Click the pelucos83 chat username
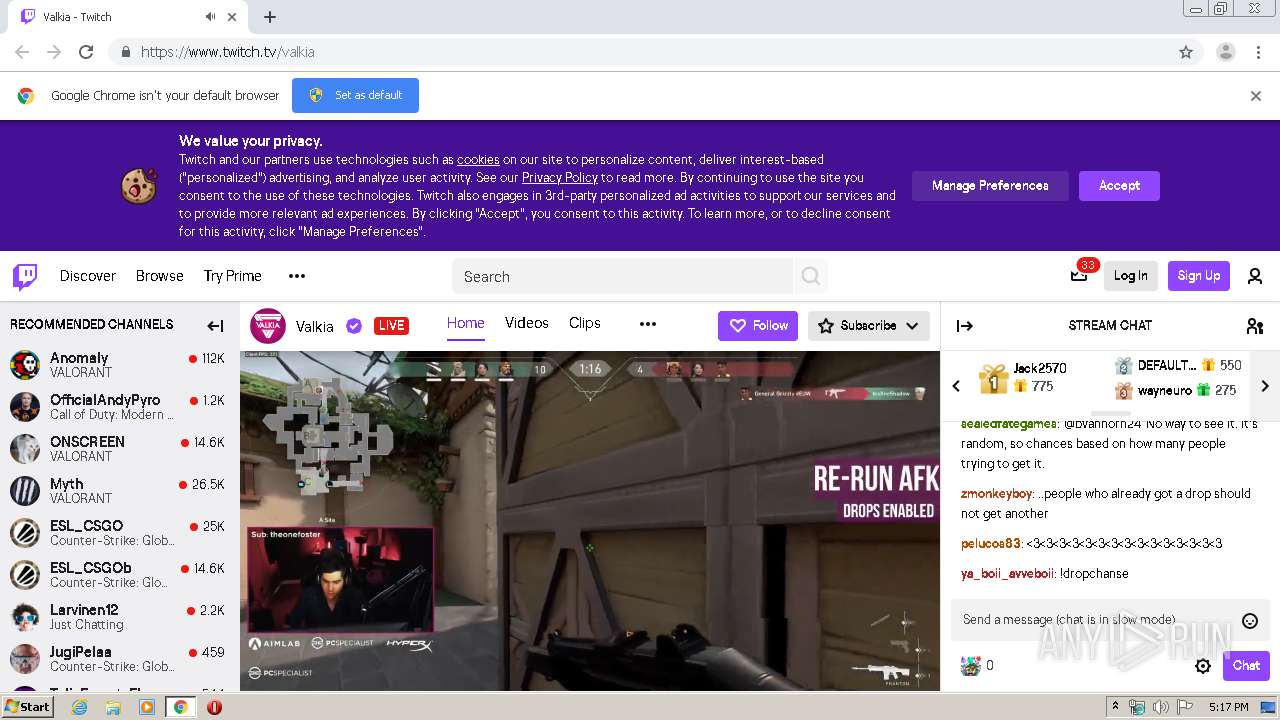The height and width of the screenshot is (720, 1280). point(991,544)
